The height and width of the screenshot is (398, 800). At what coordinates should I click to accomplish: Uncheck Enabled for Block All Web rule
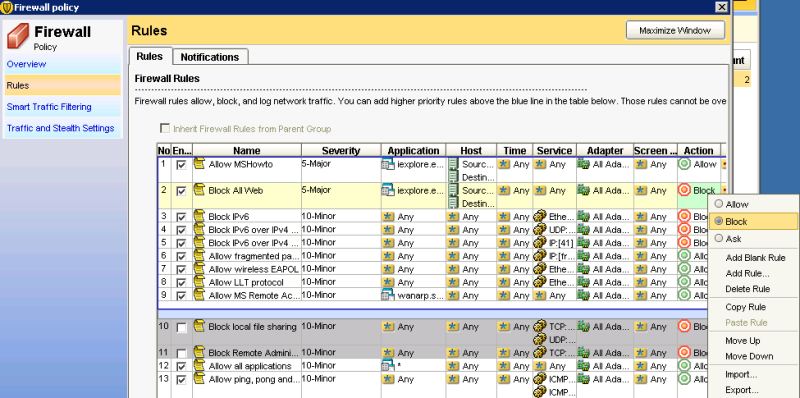click(181, 191)
